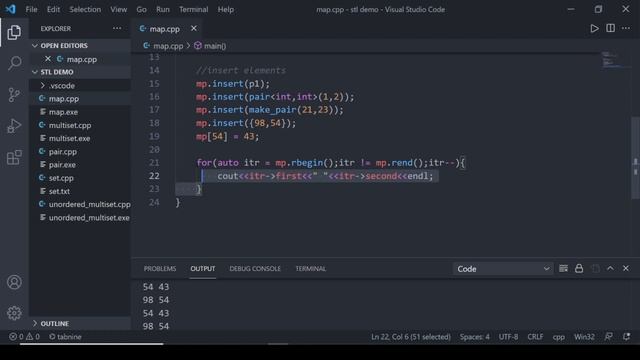The image size is (640, 360).
Task: Collapse the Open Editors section
Action: tap(80, 45)
